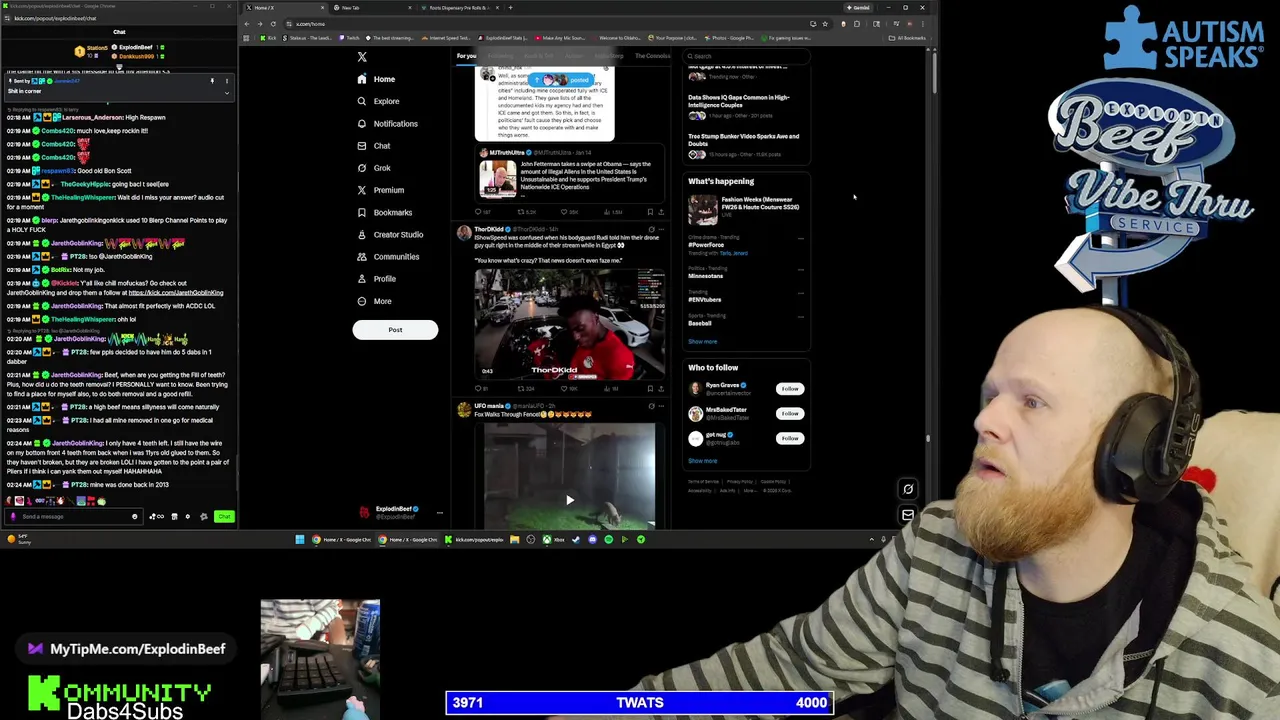The width and height of the screenshot is (1280, 720).
Task: Bookmark this page with star icon
Action: tap(824, 23)
